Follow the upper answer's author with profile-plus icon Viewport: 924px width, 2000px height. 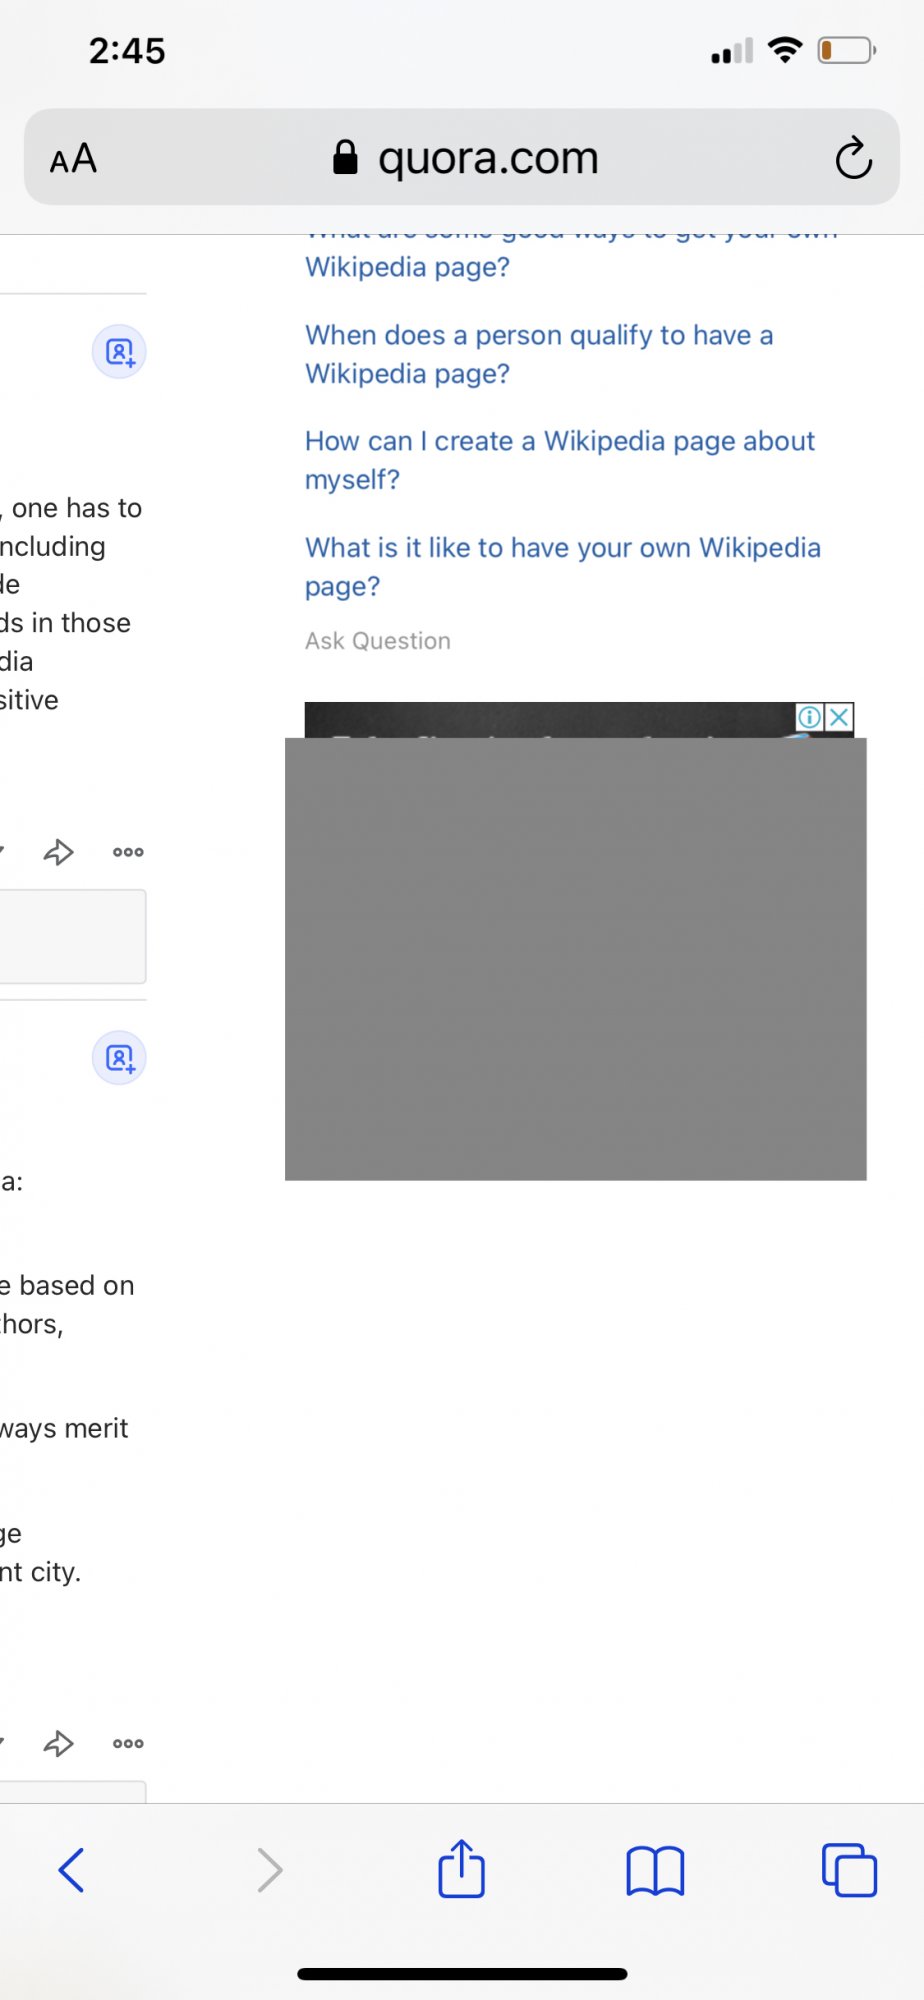119,352
